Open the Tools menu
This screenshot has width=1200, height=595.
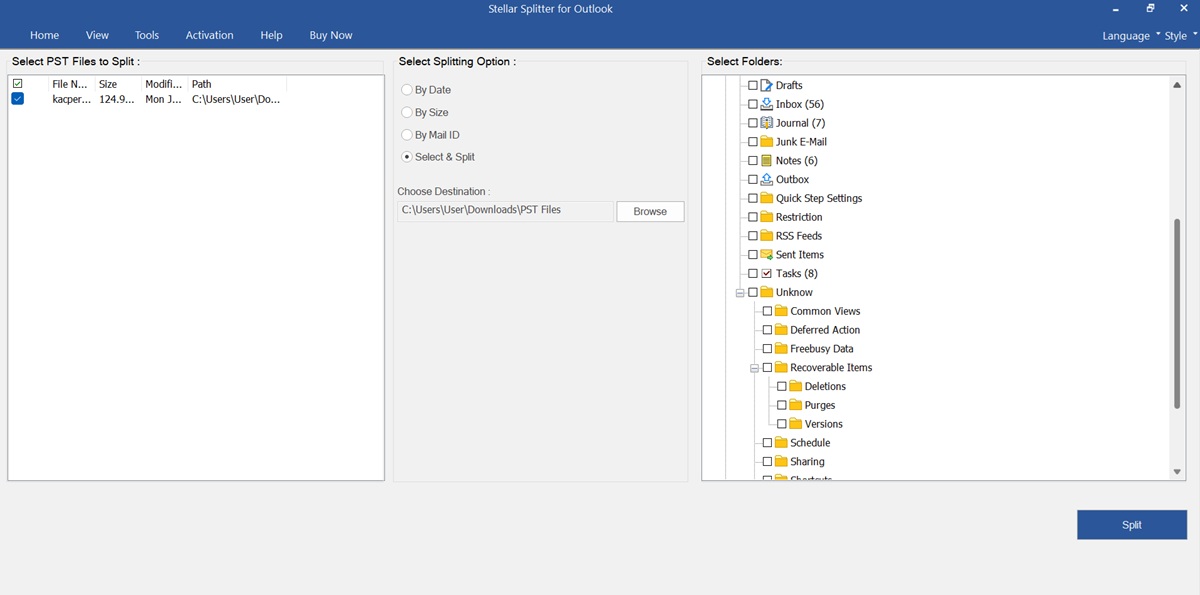(147, 35)
